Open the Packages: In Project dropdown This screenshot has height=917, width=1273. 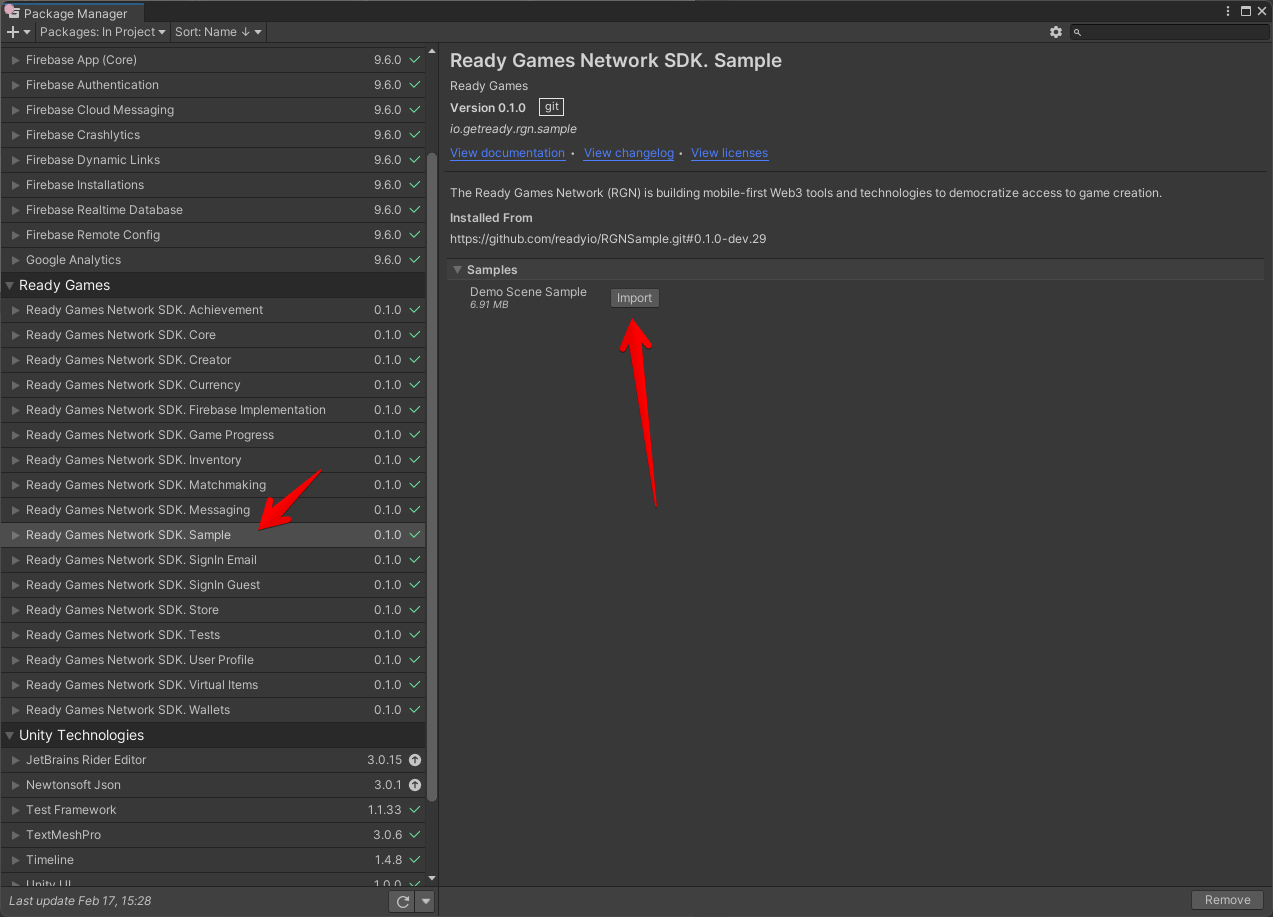click(x=102, y=32)
